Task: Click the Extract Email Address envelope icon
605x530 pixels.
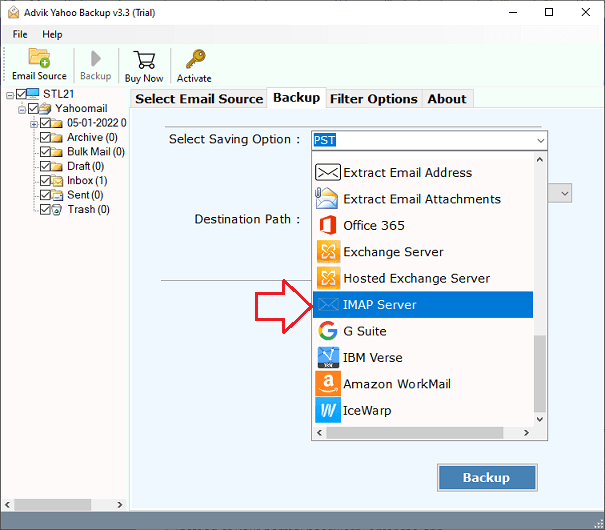Action: point(328,172)
